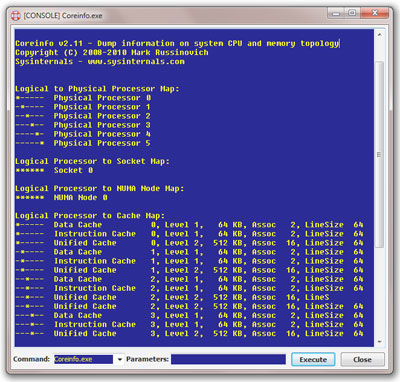Click the up arrow of the console scrollbar
The height and width of the screenshot is (382, 400).
[x=379, y=34]
